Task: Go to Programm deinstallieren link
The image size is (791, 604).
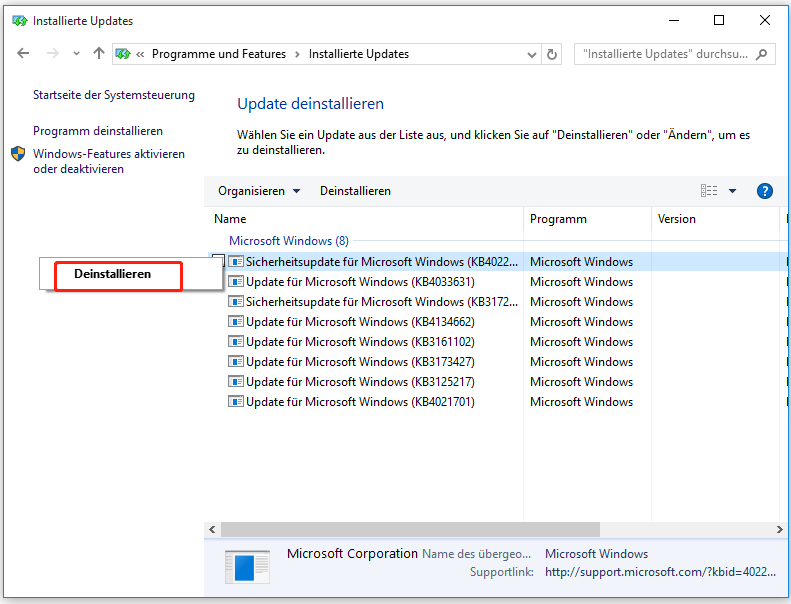Action: (98, 131)
